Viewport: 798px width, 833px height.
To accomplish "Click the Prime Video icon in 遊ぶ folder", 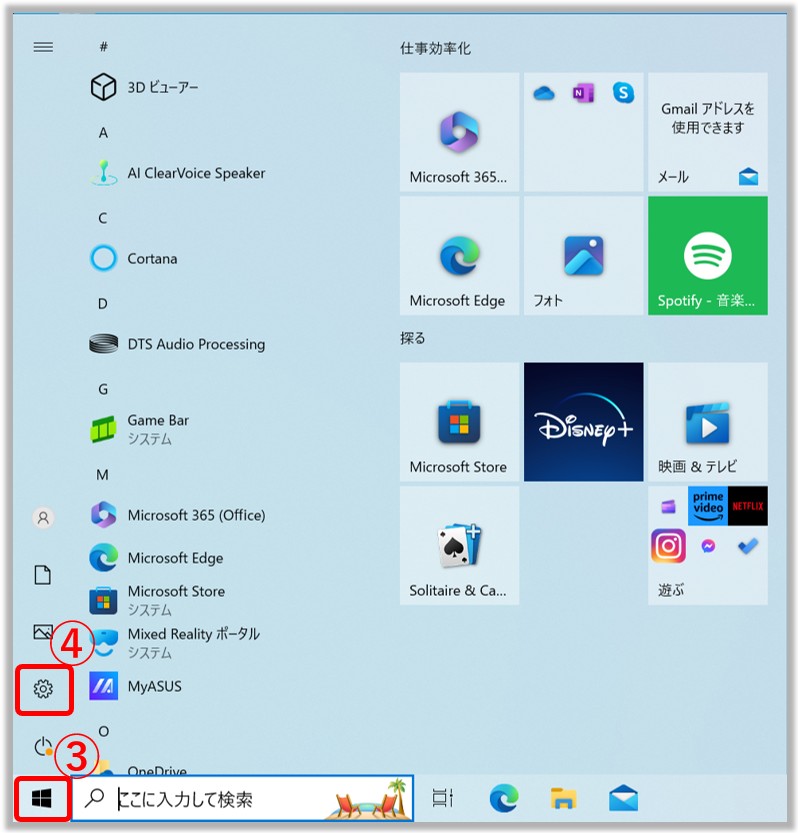I will (708, 506).
